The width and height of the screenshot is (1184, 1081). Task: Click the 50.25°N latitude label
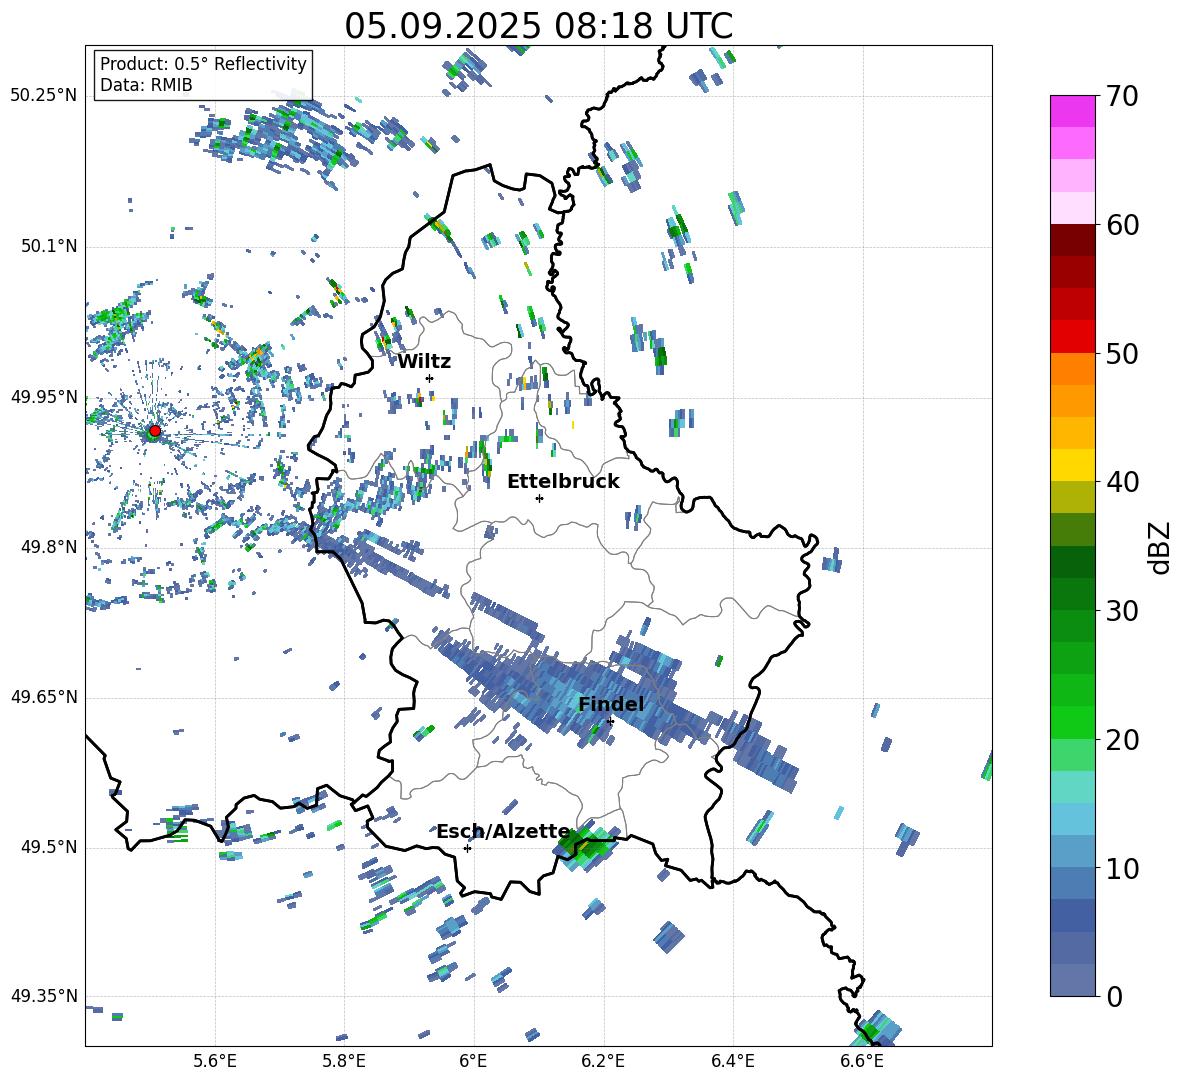click(44, 95)
